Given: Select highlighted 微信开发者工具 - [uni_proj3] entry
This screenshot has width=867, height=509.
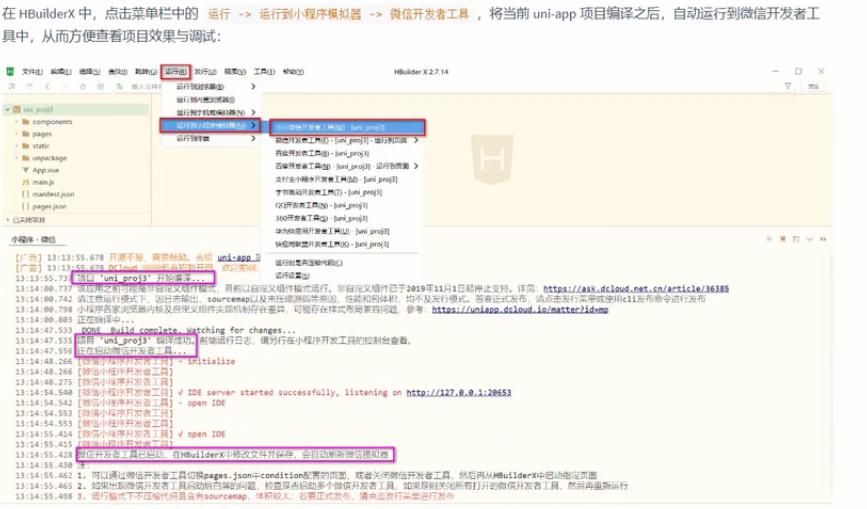Looking at the screenshot, I should [348, 128].
